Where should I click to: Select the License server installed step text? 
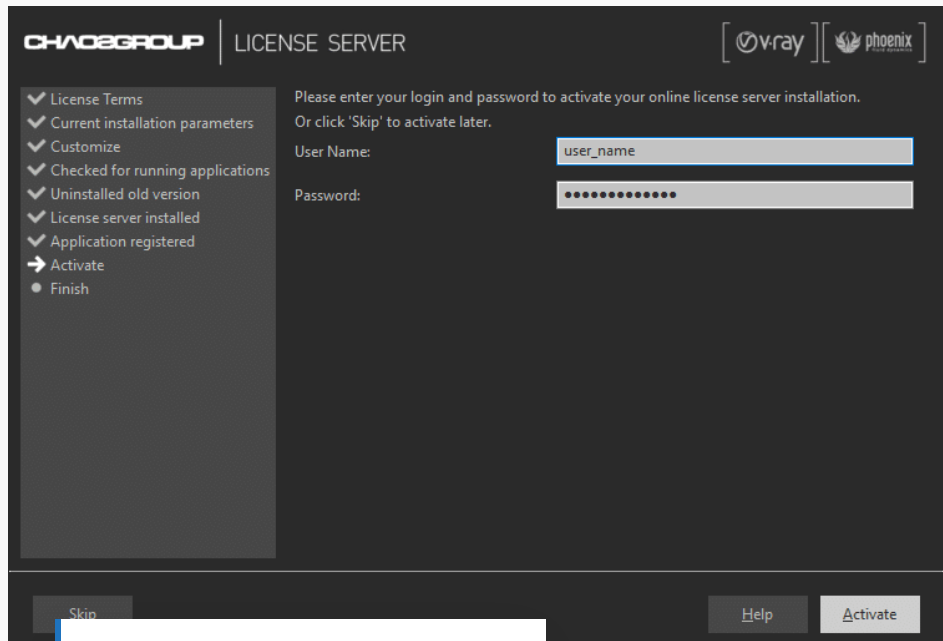[x=125, y=218]
